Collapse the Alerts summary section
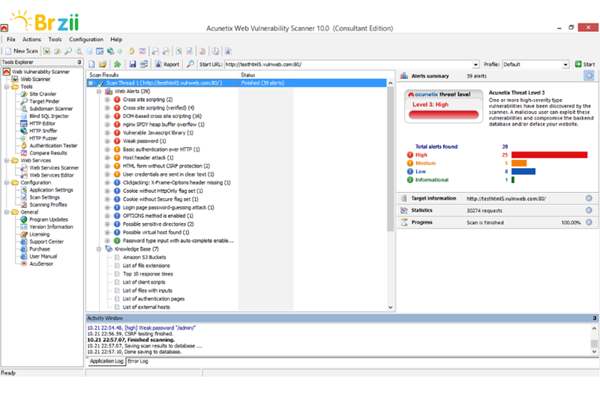 [x=589, y=76]
